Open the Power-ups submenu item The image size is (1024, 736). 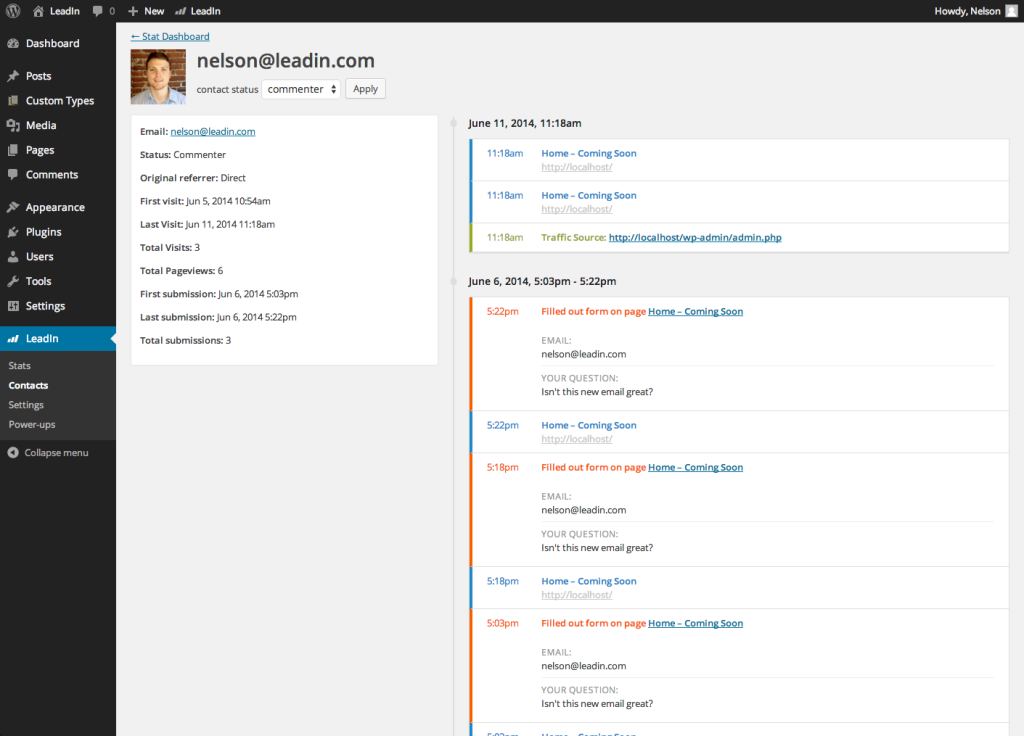pos(32,424)
